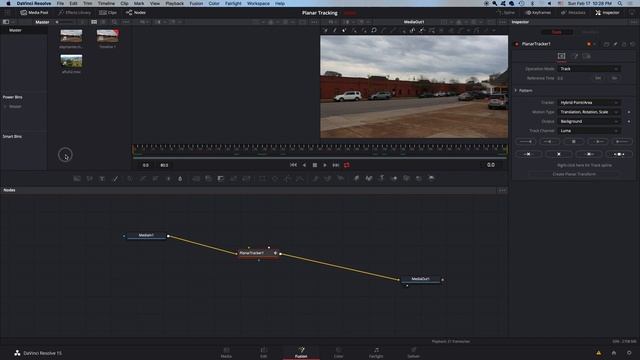Toggle the Nodes panel button
Viewport: 640px width, 360px height.
136,13
